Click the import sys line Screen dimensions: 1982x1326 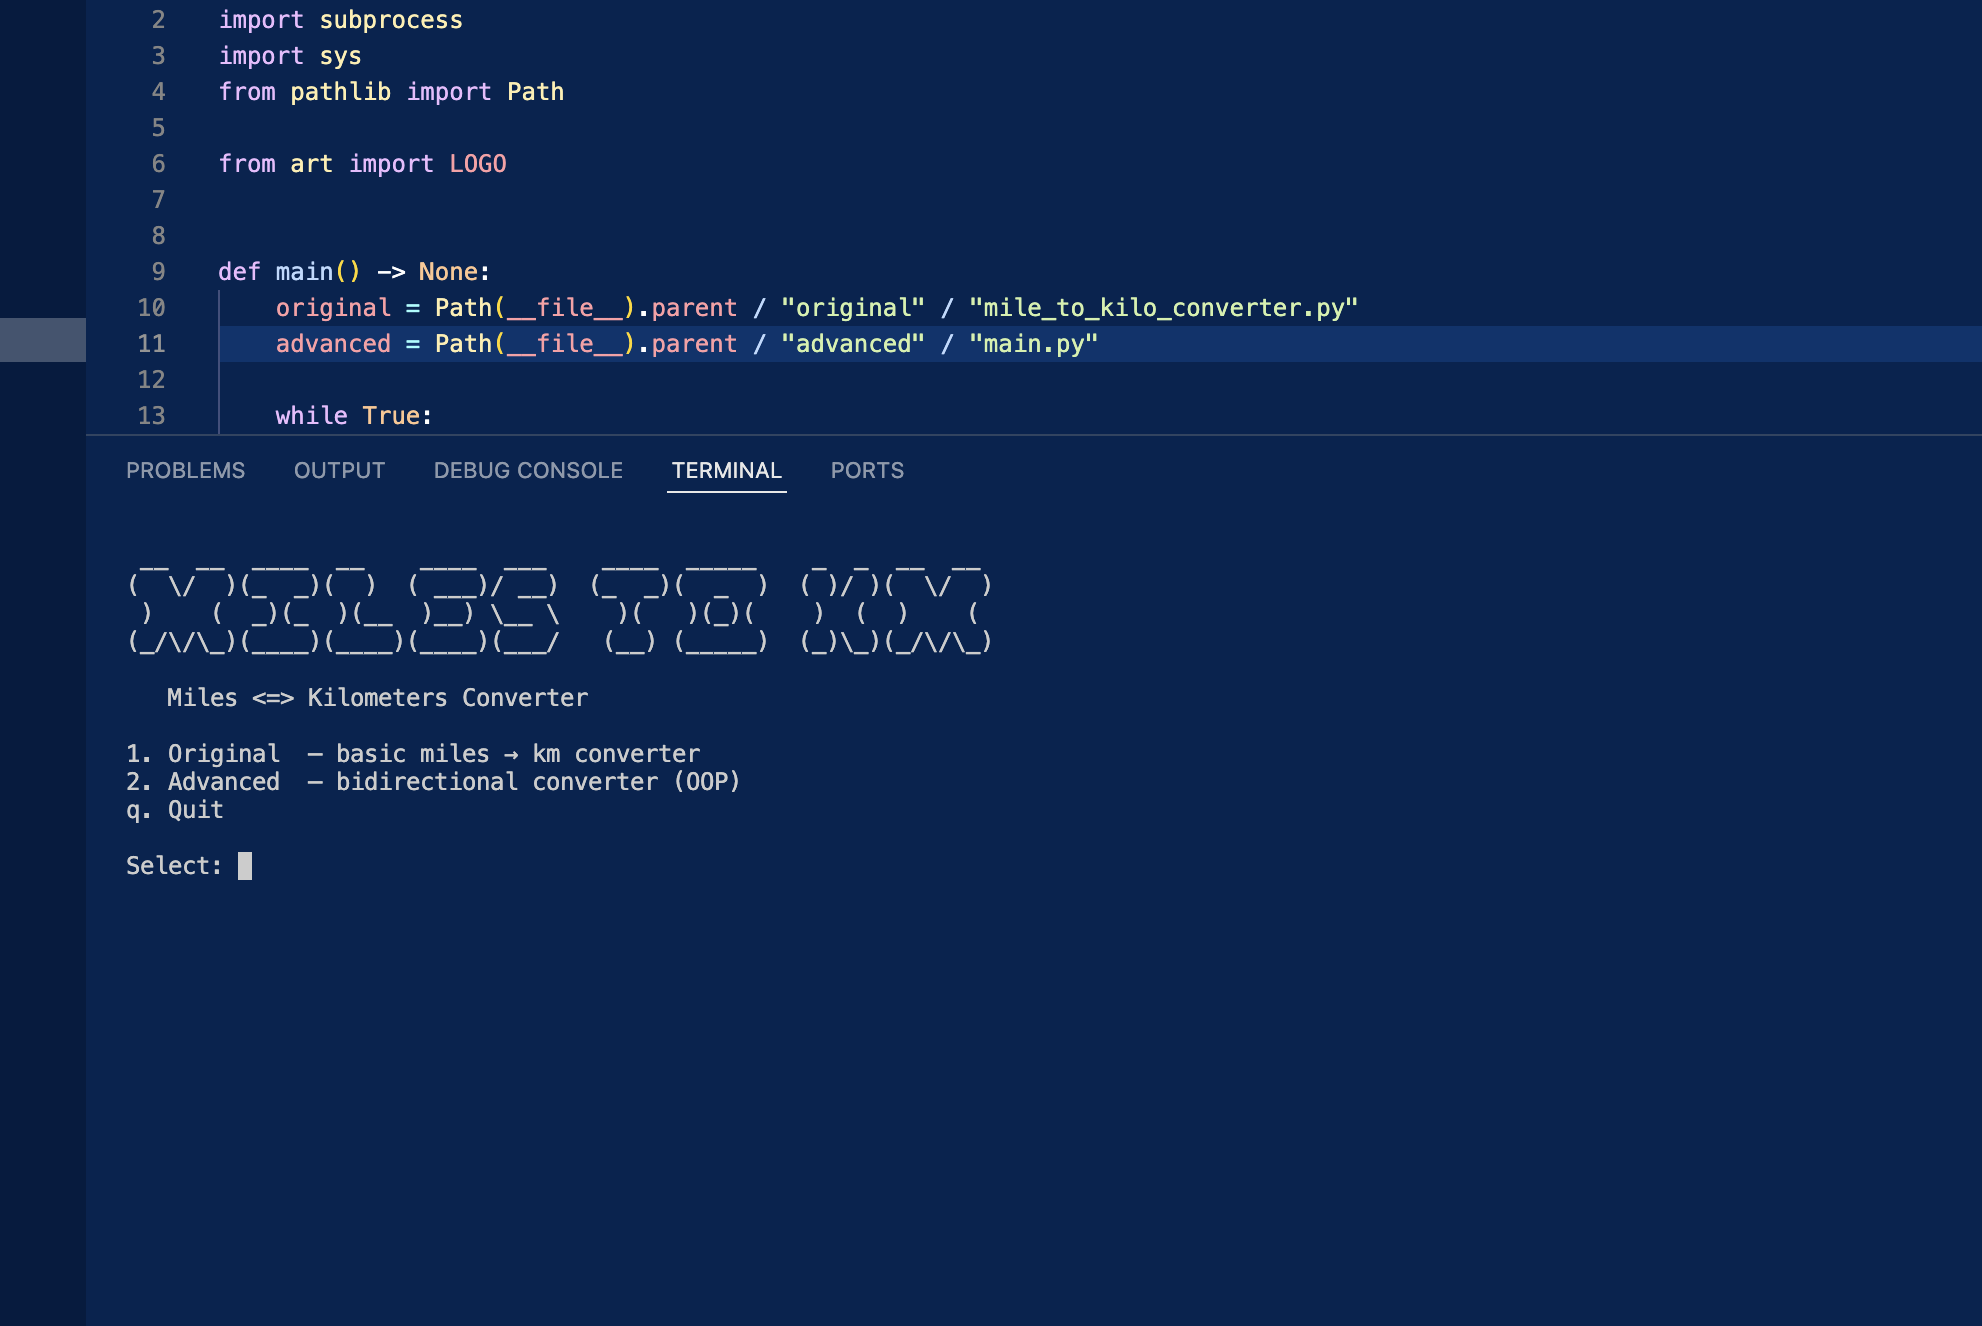[290, 56]
